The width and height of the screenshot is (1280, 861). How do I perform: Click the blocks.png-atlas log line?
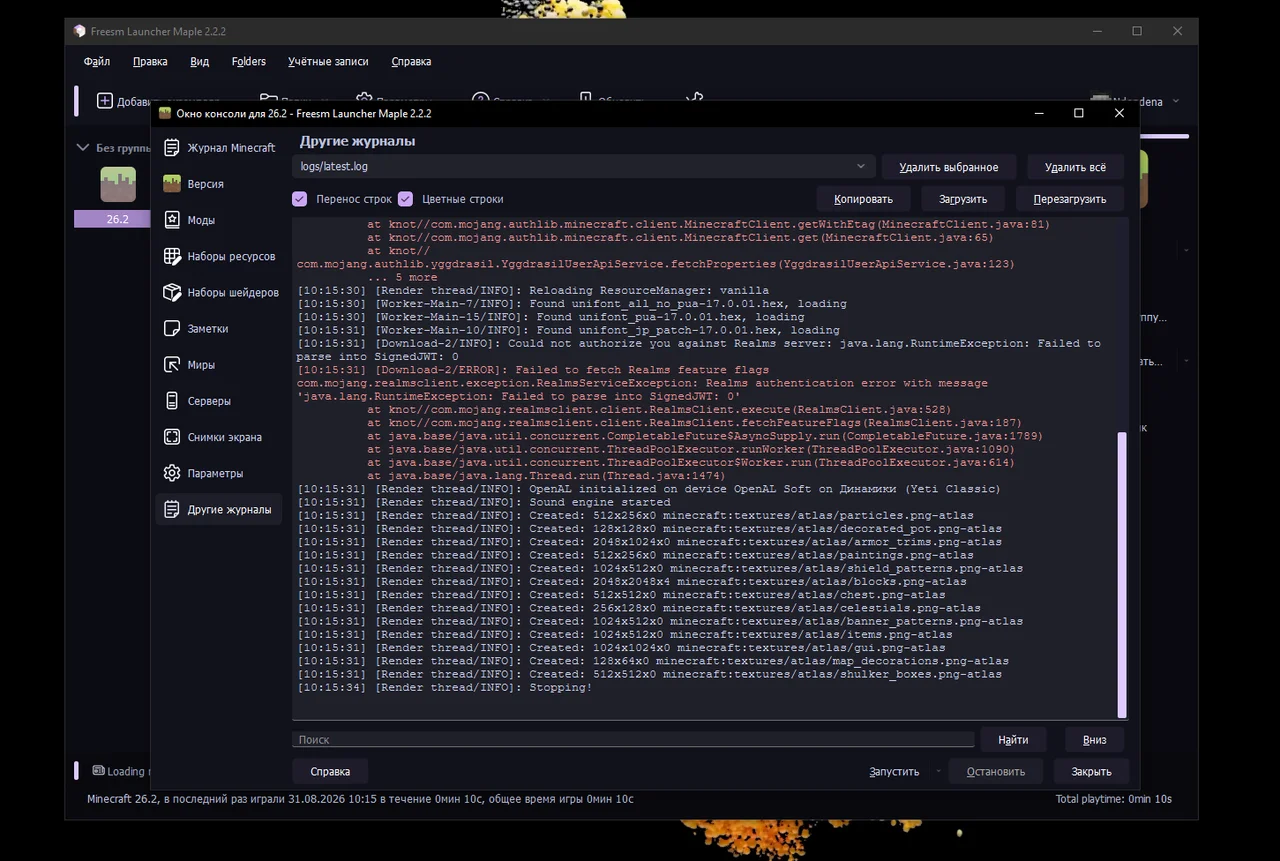[x=632, y=581]
